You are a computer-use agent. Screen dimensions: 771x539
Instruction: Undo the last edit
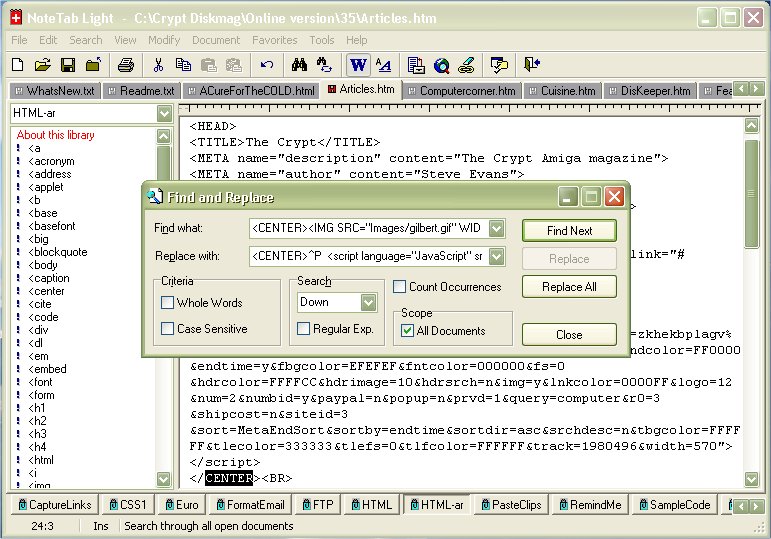coord(267,65)
